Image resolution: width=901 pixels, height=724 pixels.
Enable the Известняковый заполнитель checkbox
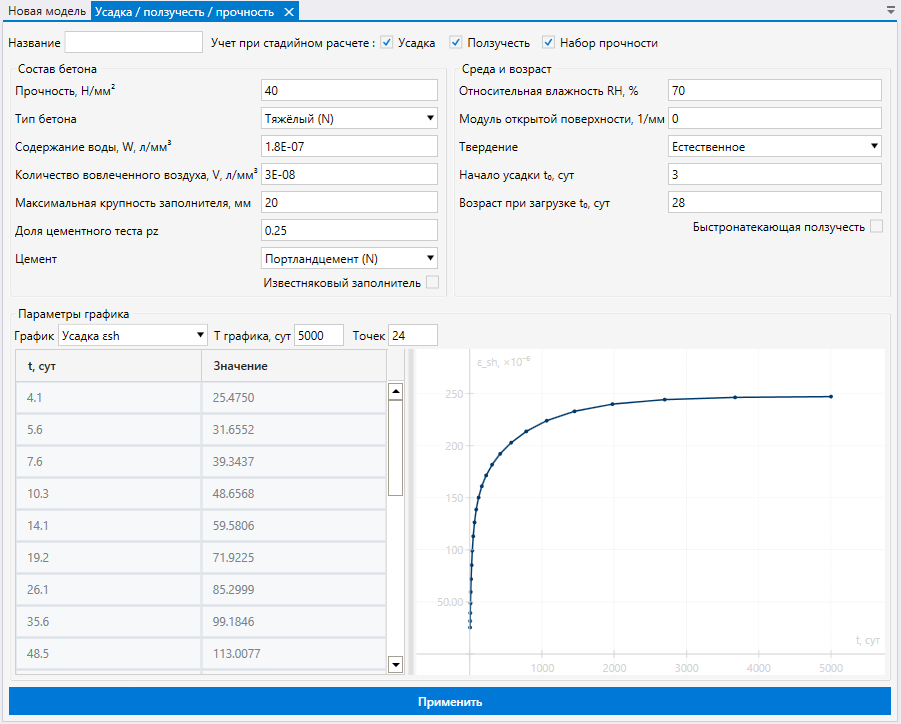point(433,282)
